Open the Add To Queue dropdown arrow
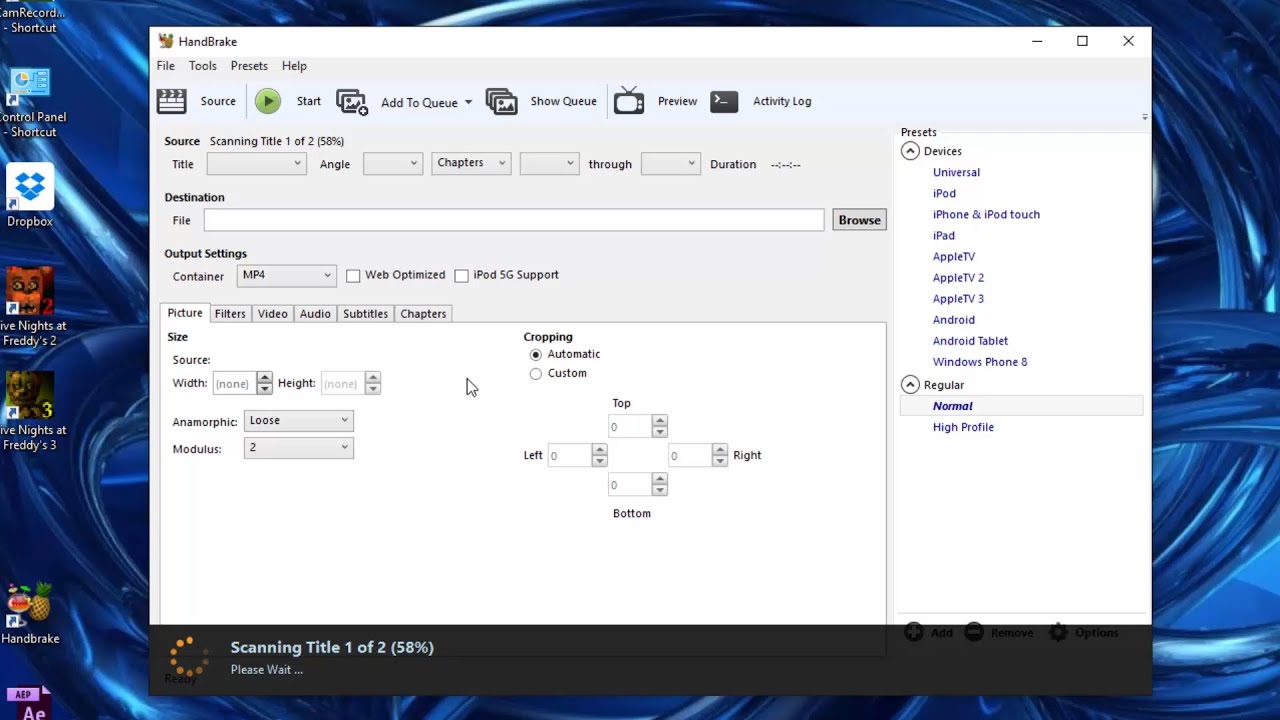Screen dimensions: 1280x720 click(468, 102)
